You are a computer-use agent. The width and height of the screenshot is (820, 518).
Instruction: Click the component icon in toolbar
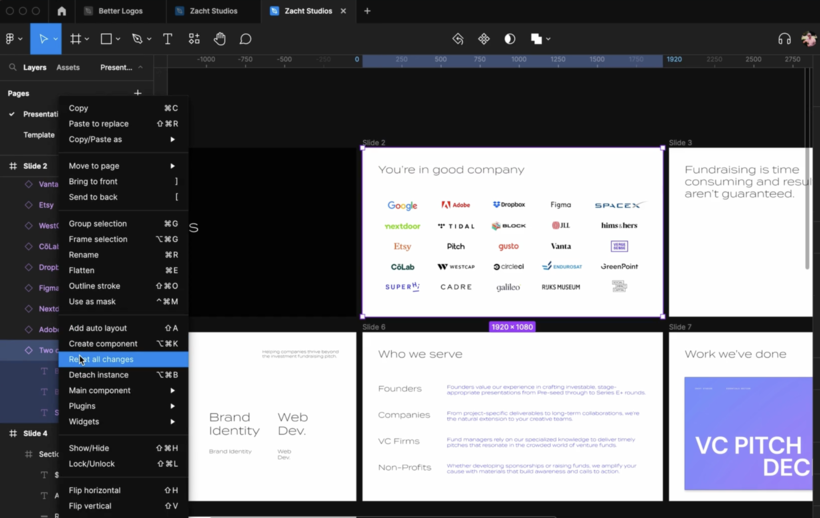[484, 39]
